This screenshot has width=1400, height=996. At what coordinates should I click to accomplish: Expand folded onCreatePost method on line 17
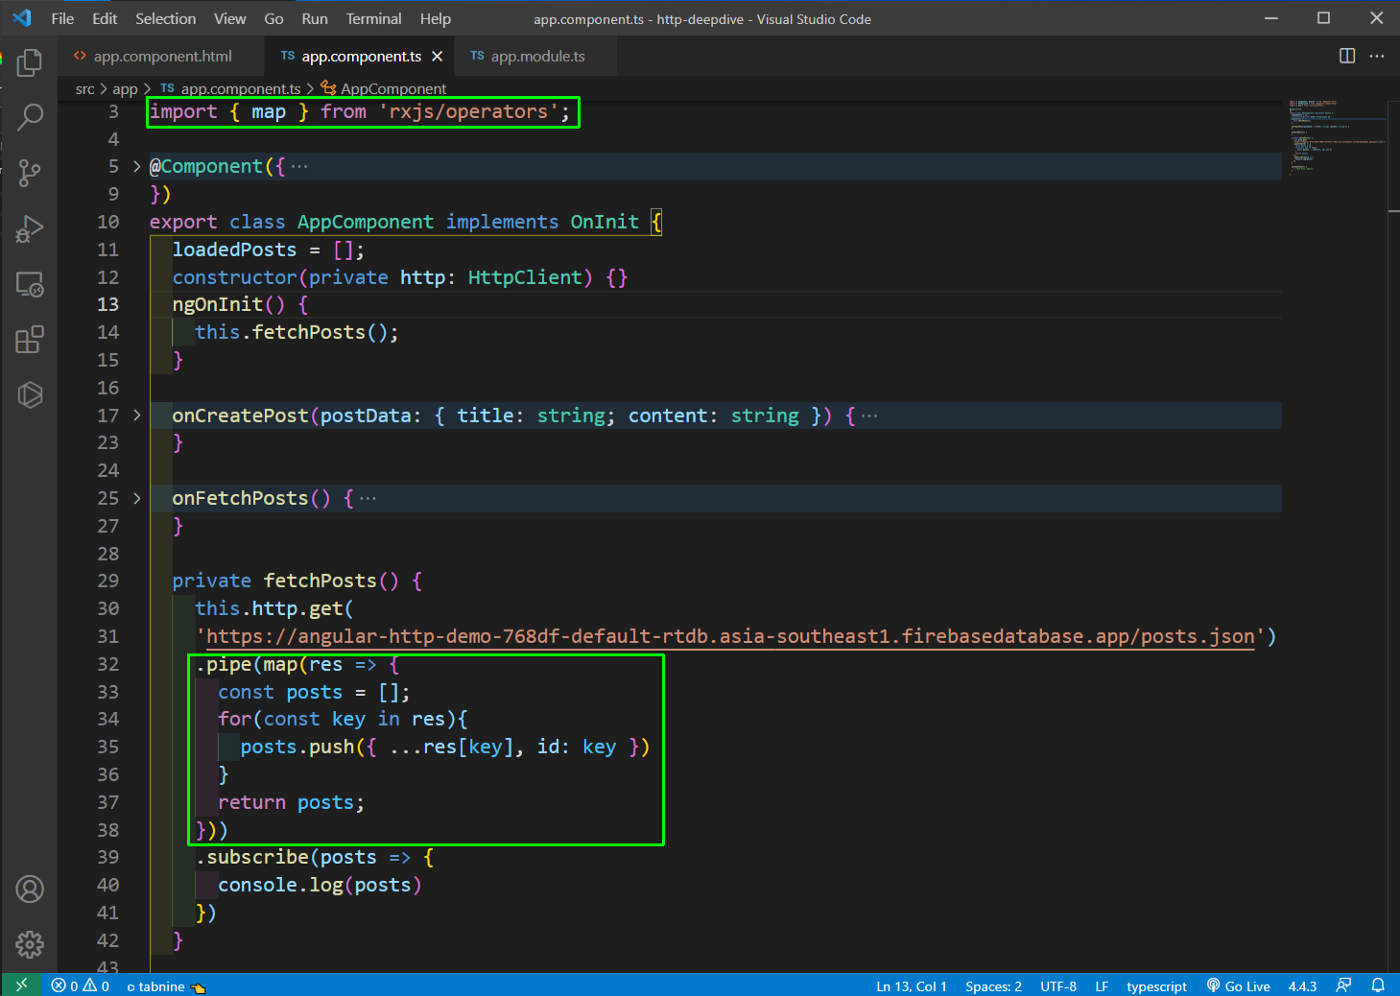tap(137, 415)
